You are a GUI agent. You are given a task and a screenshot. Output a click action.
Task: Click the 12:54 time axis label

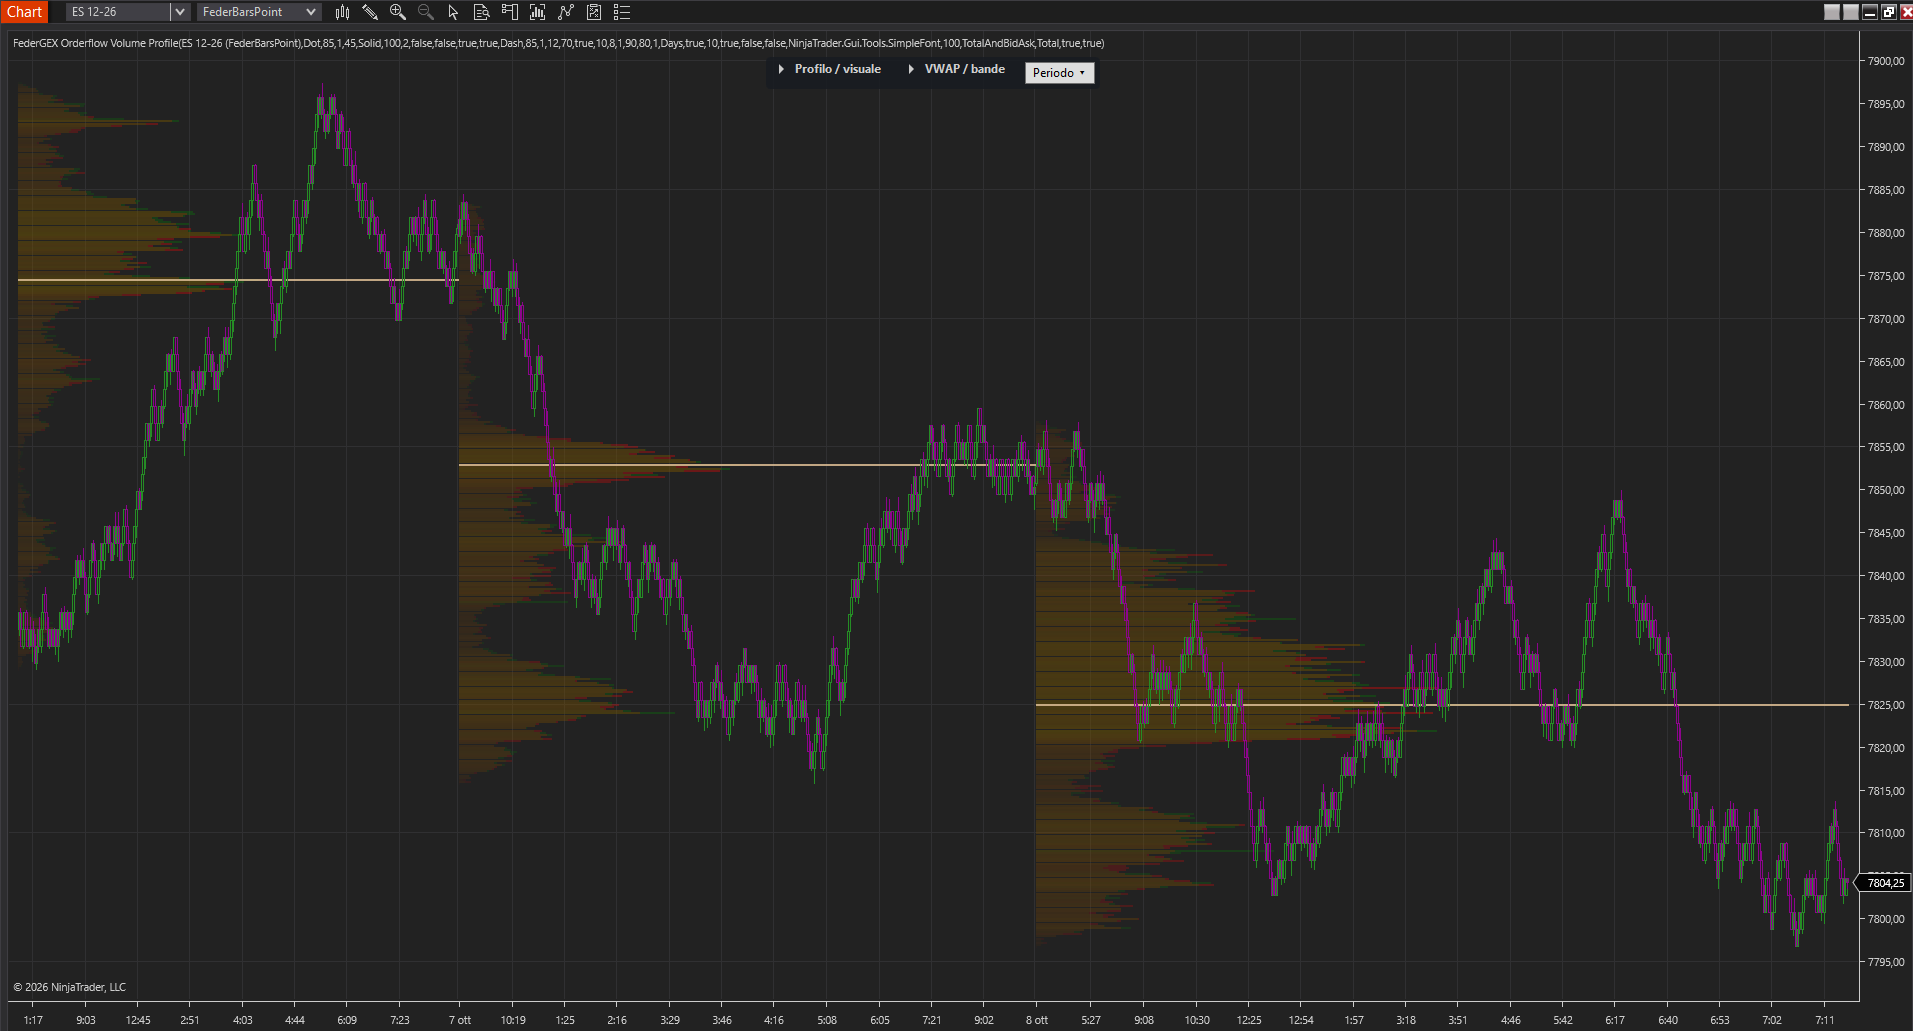coord(1301,1020)
